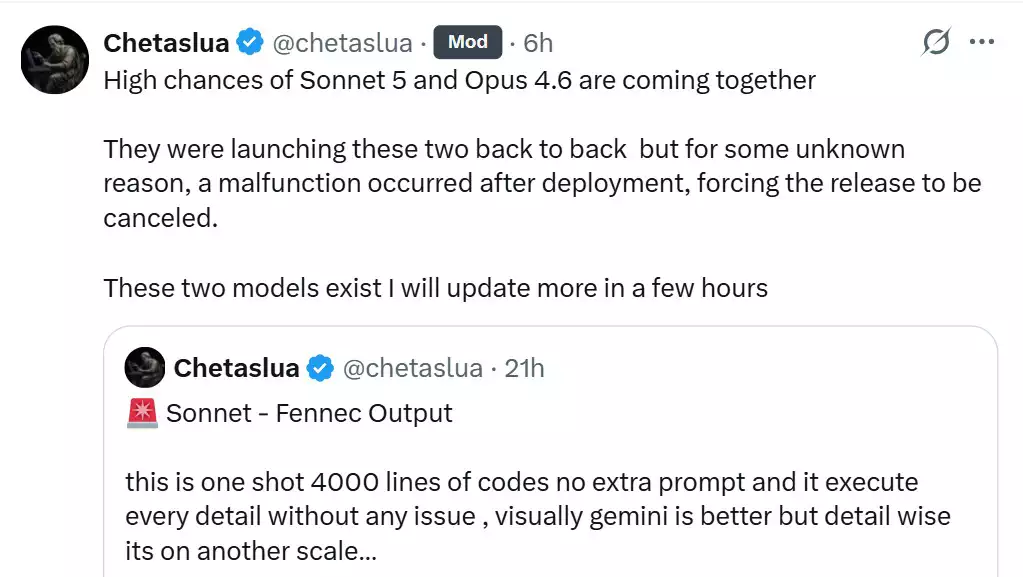This screenshot has width=1023, height=577.
Task: Click the verified badge in the quoted post
Action: coord(320,368)
